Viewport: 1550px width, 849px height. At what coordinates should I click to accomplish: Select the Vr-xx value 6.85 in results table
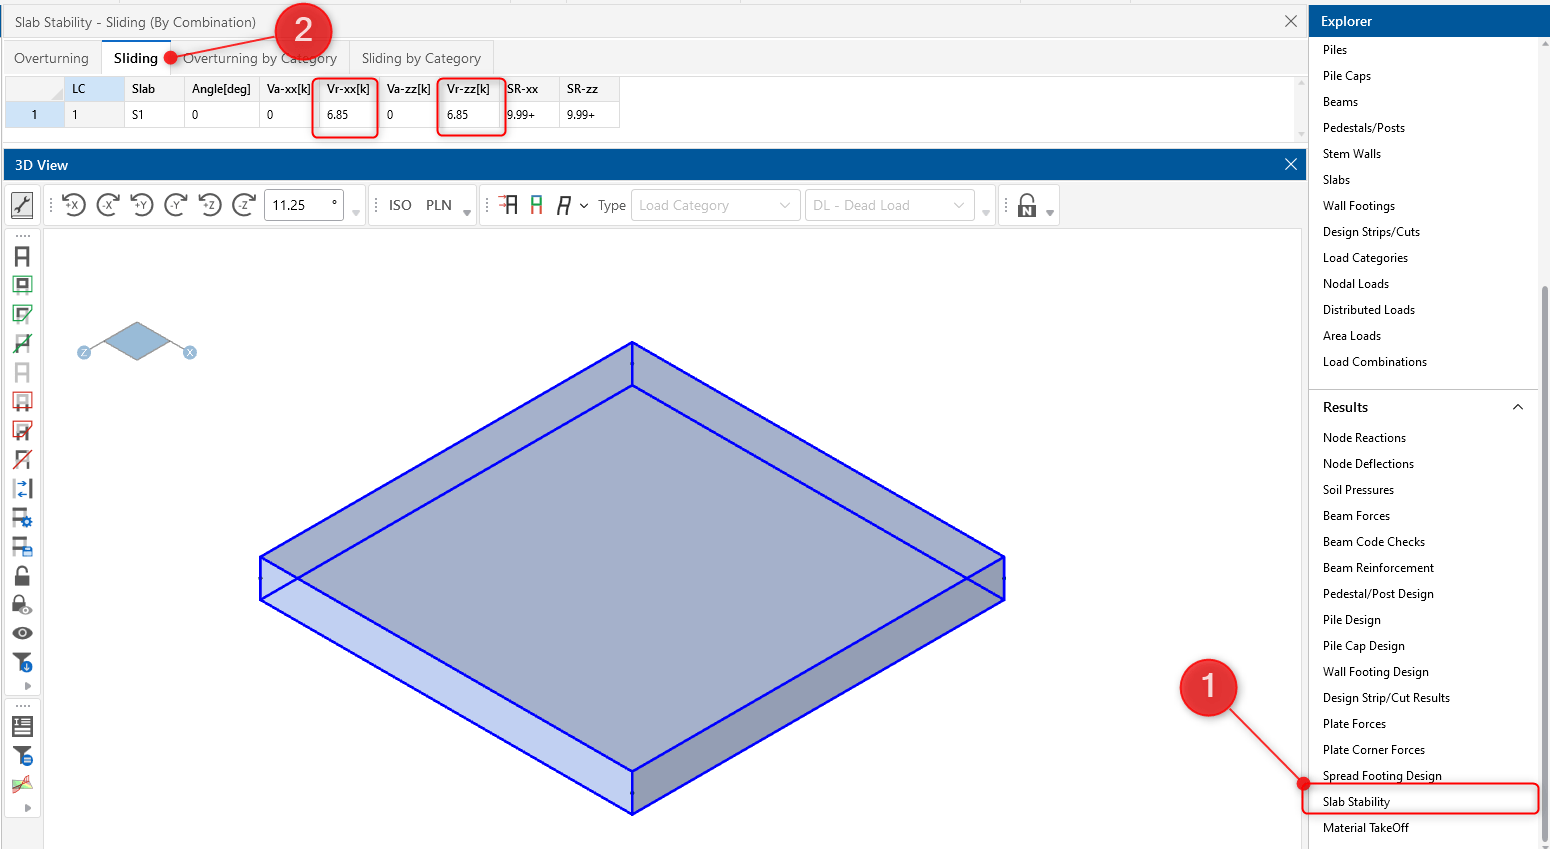point(345,114)
